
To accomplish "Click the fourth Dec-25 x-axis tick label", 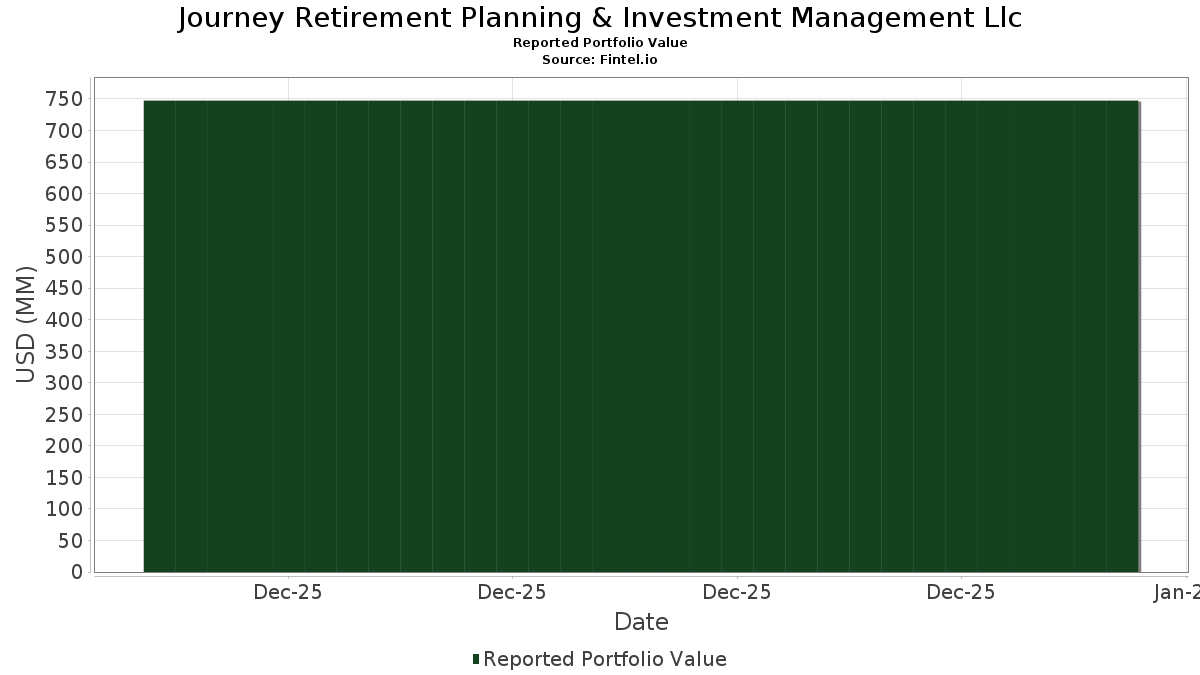I will 961,593.
